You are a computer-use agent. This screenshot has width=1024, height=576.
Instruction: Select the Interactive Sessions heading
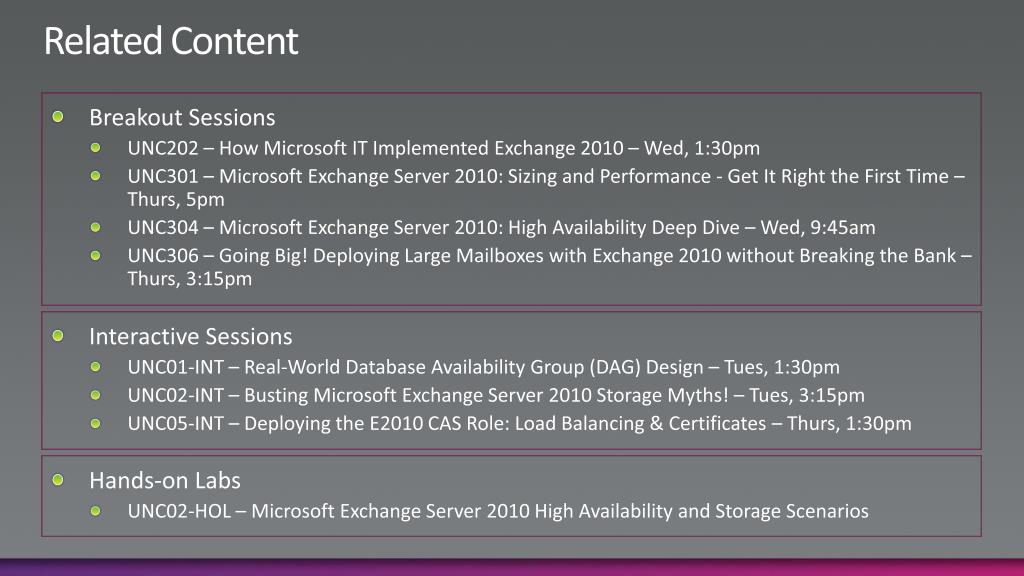(x=191, y=336)
